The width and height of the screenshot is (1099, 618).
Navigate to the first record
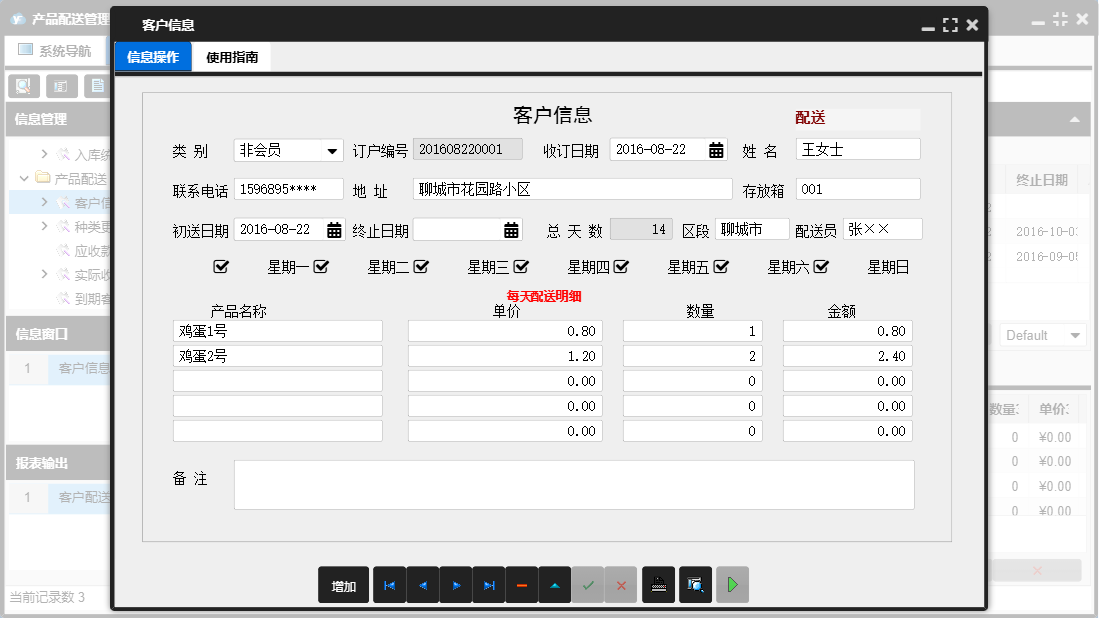click(389, 585)
